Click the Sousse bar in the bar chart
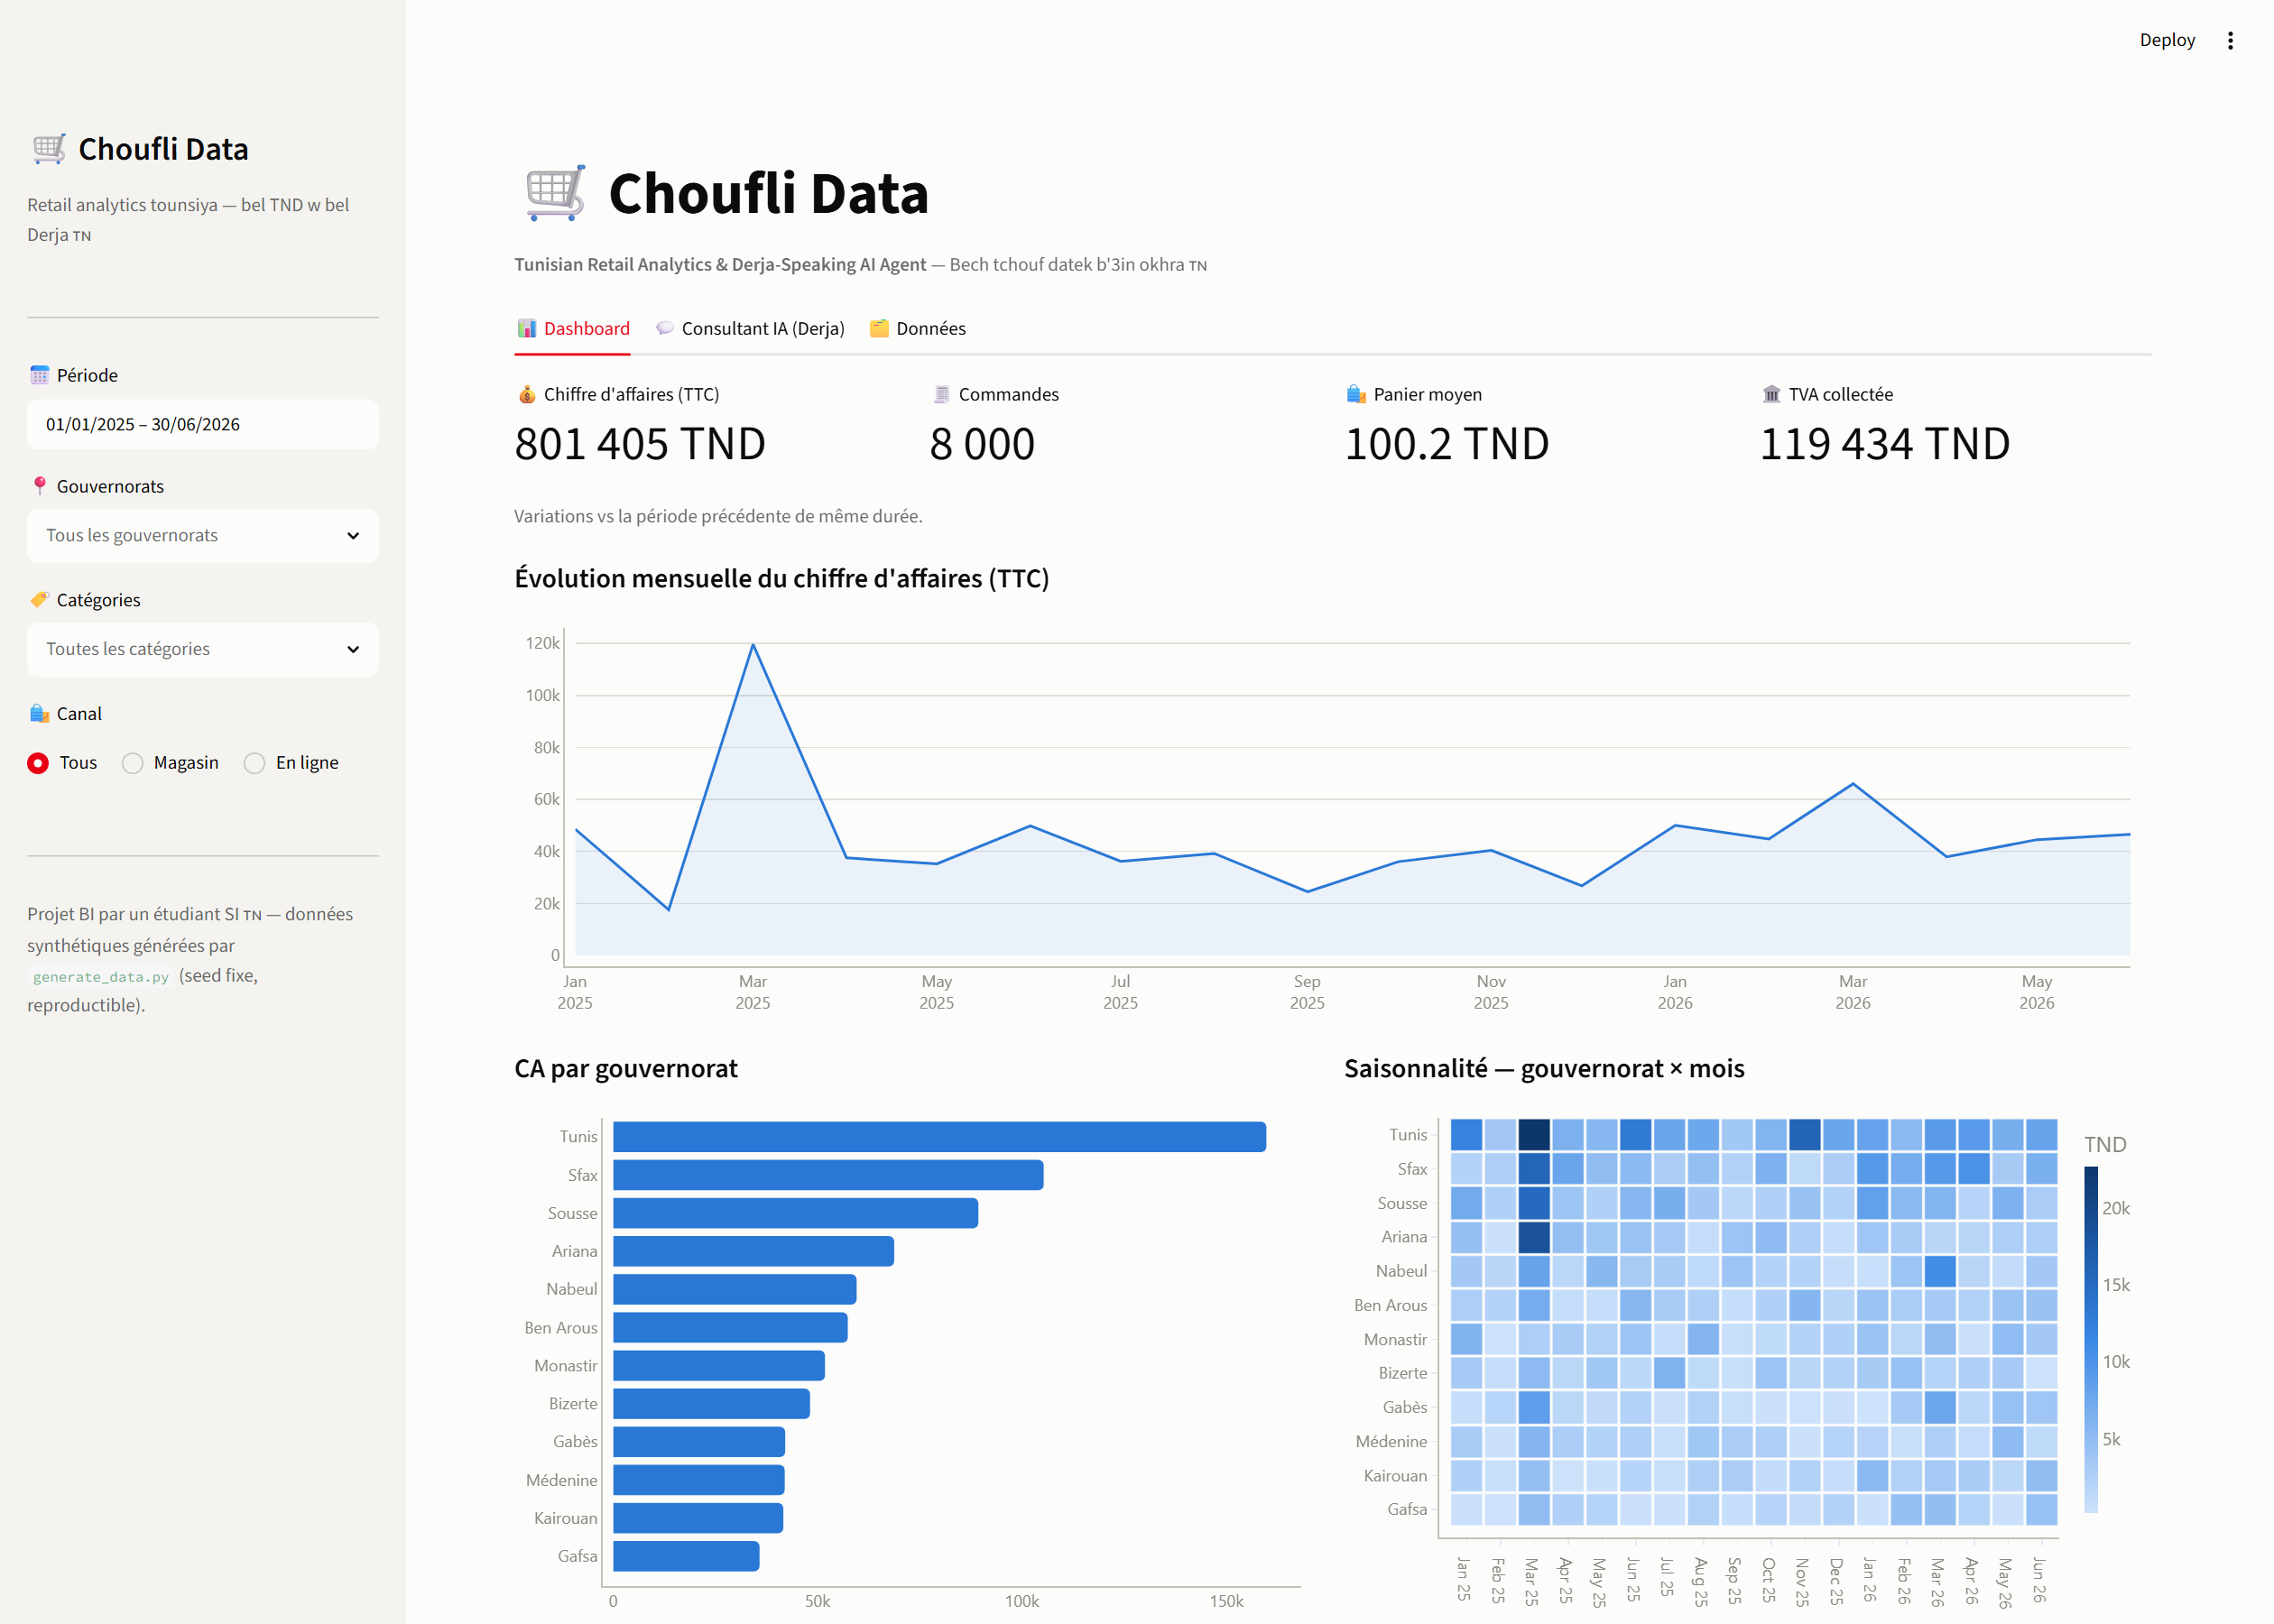Image resolution: width=2274 pixels, height=1624 pixels. pos(795,1213)
